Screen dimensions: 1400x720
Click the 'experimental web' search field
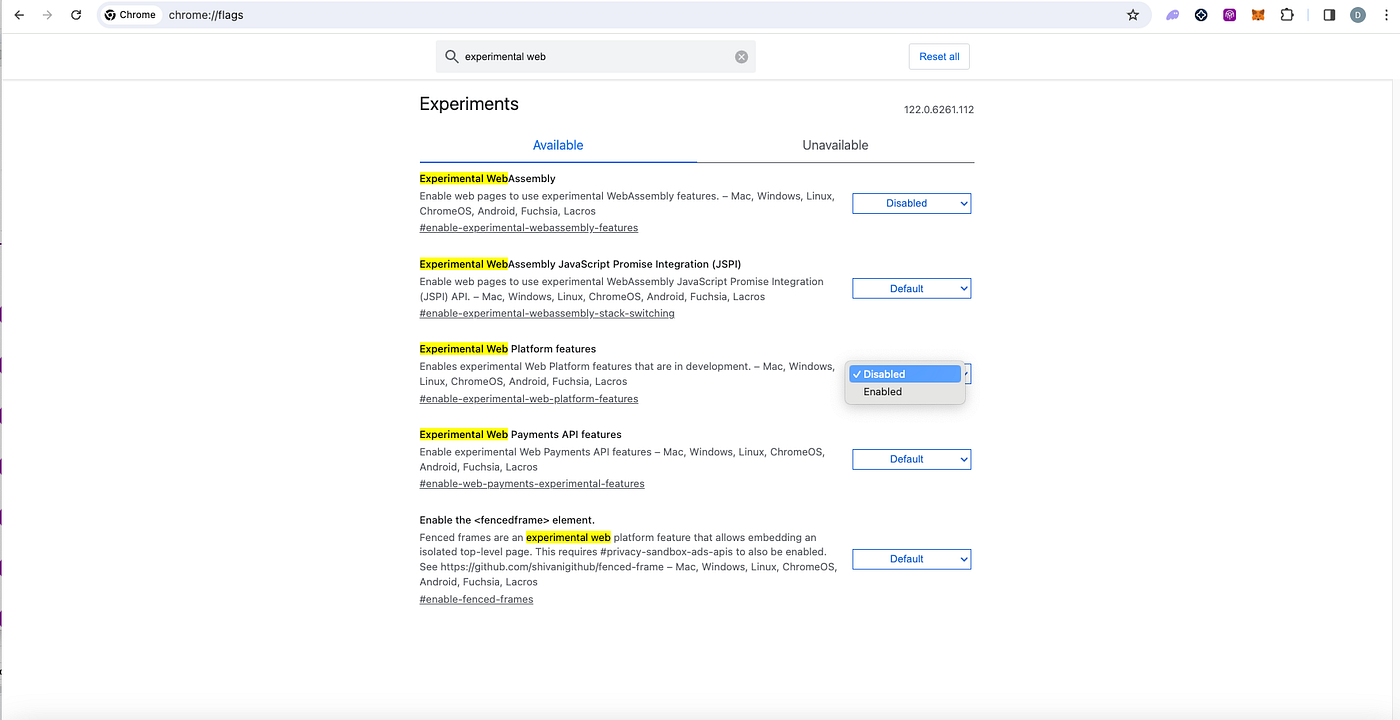tap(596, 57)
